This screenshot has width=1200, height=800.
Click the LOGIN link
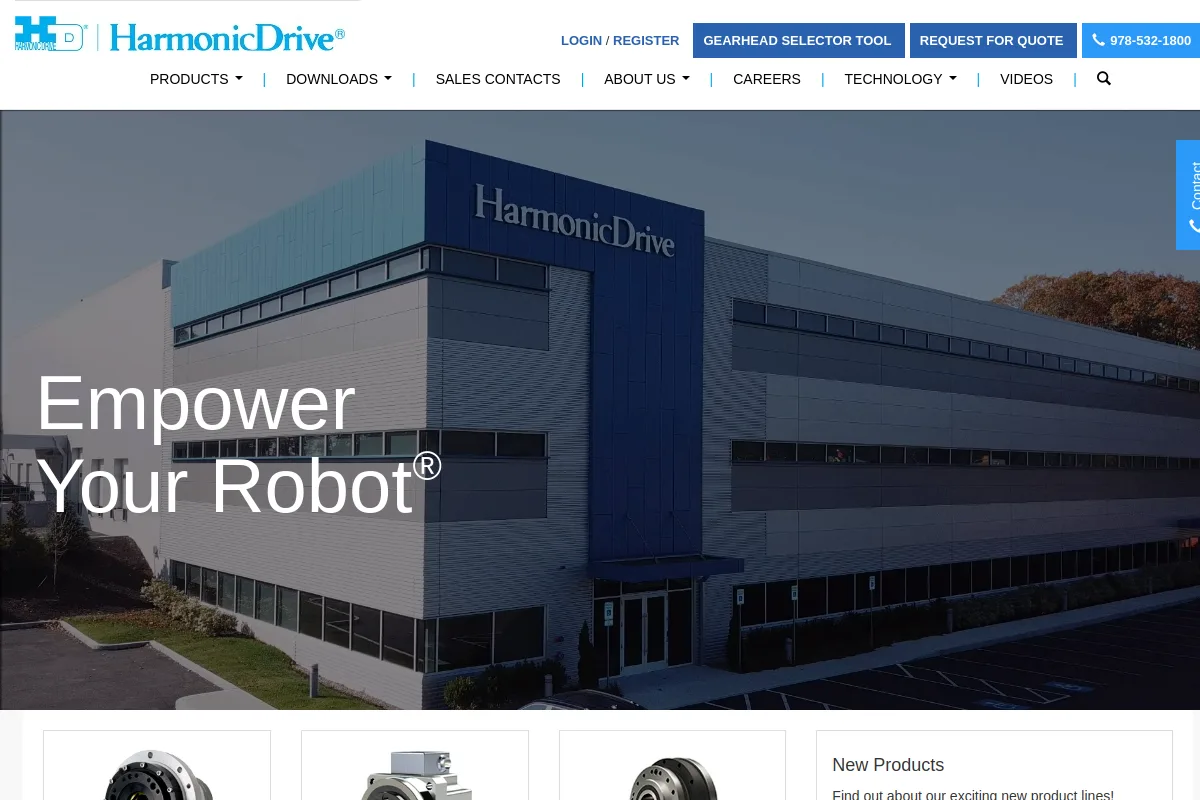[581, 41]
